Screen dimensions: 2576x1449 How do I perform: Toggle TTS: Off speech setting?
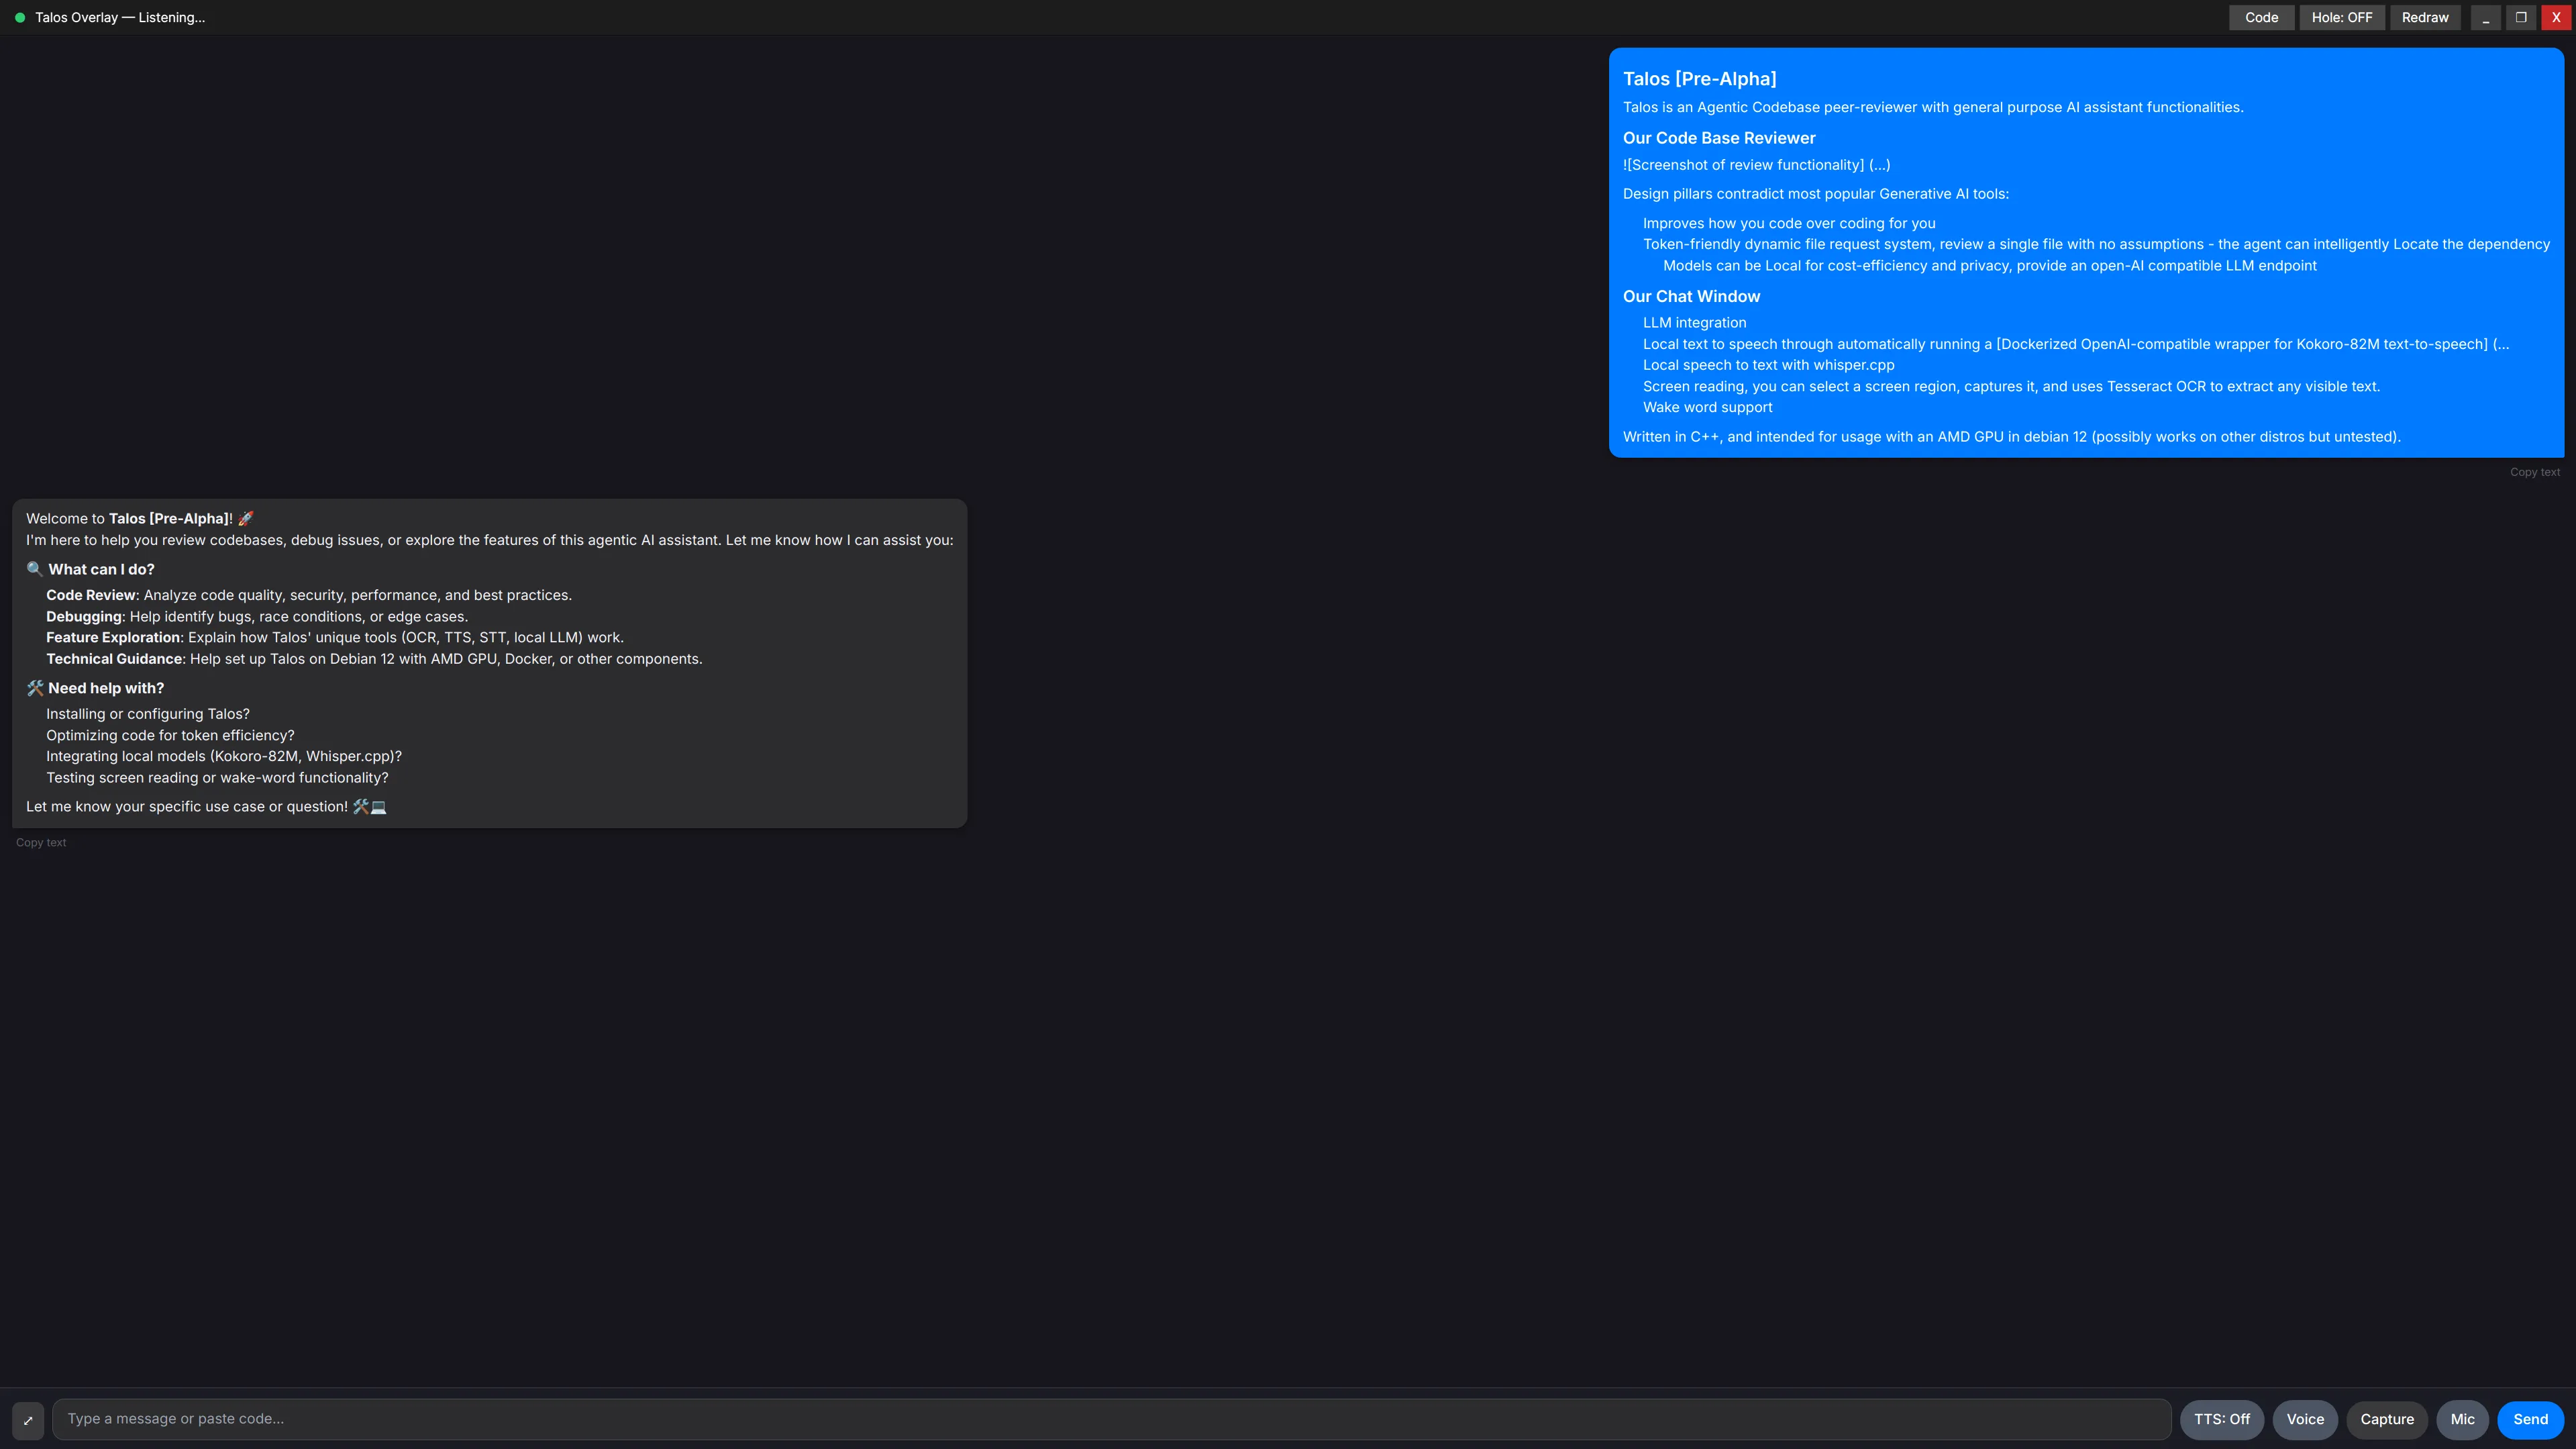2222,1420
